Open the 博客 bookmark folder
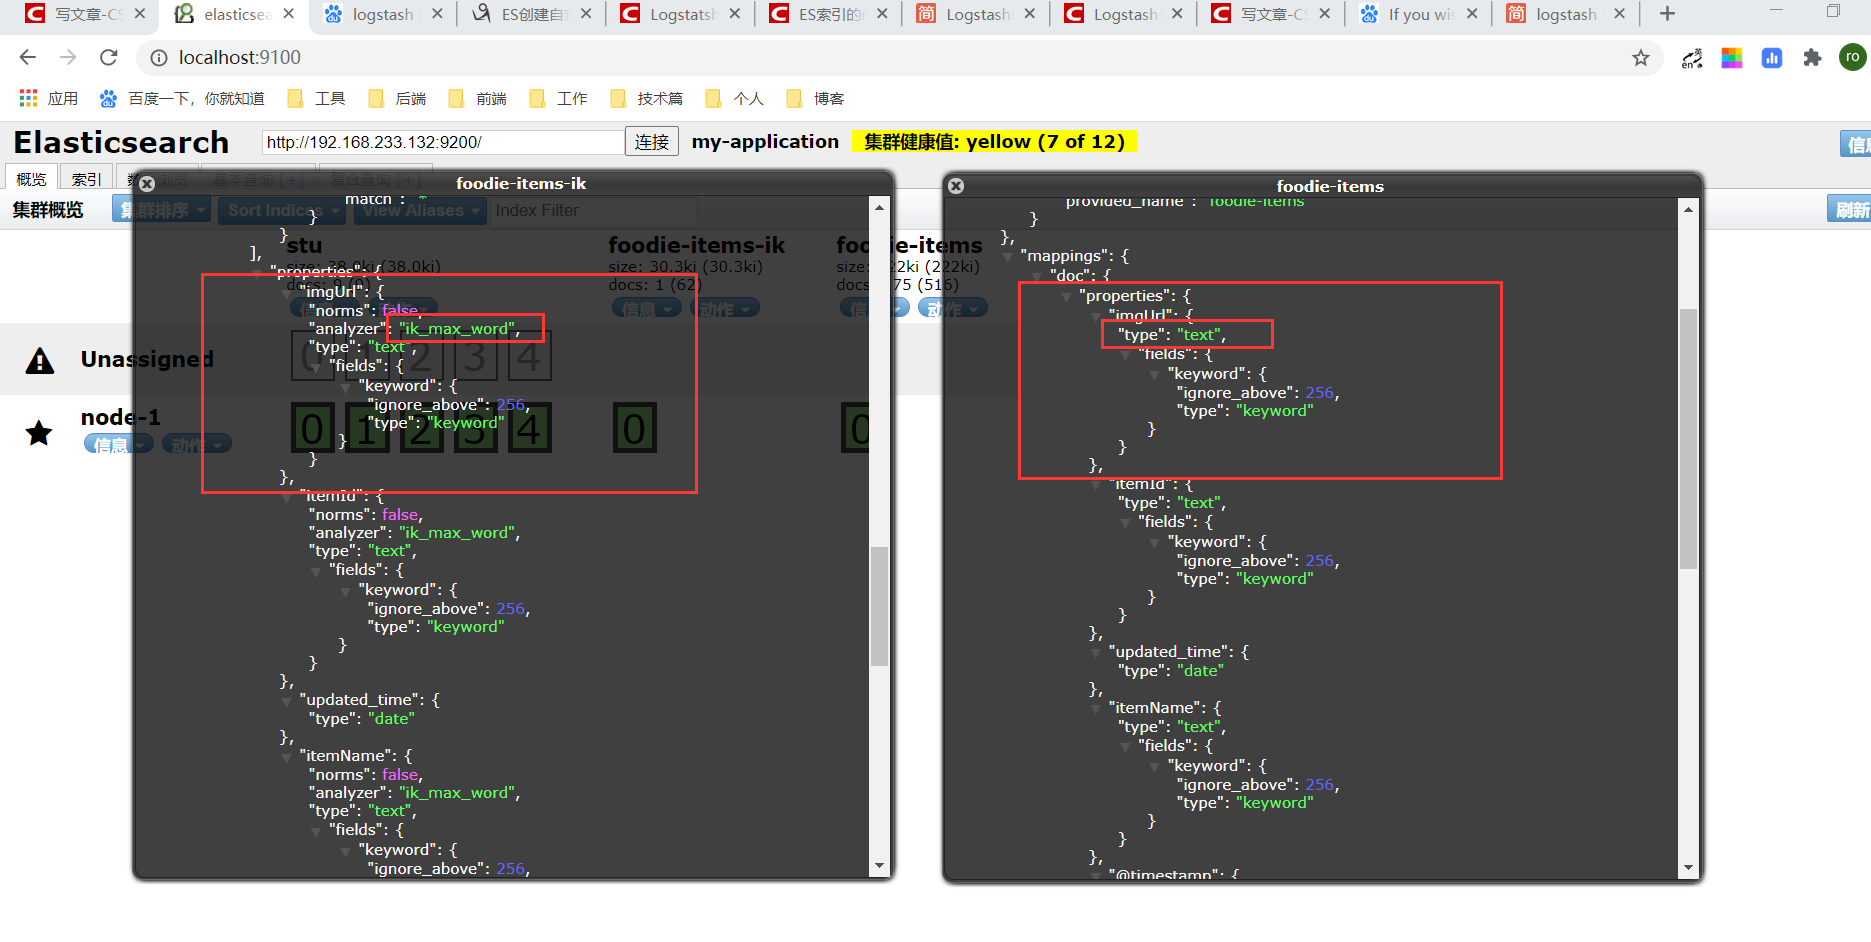Image resolution: width=1871 pixels, height=942 pixels. (816, 98)
